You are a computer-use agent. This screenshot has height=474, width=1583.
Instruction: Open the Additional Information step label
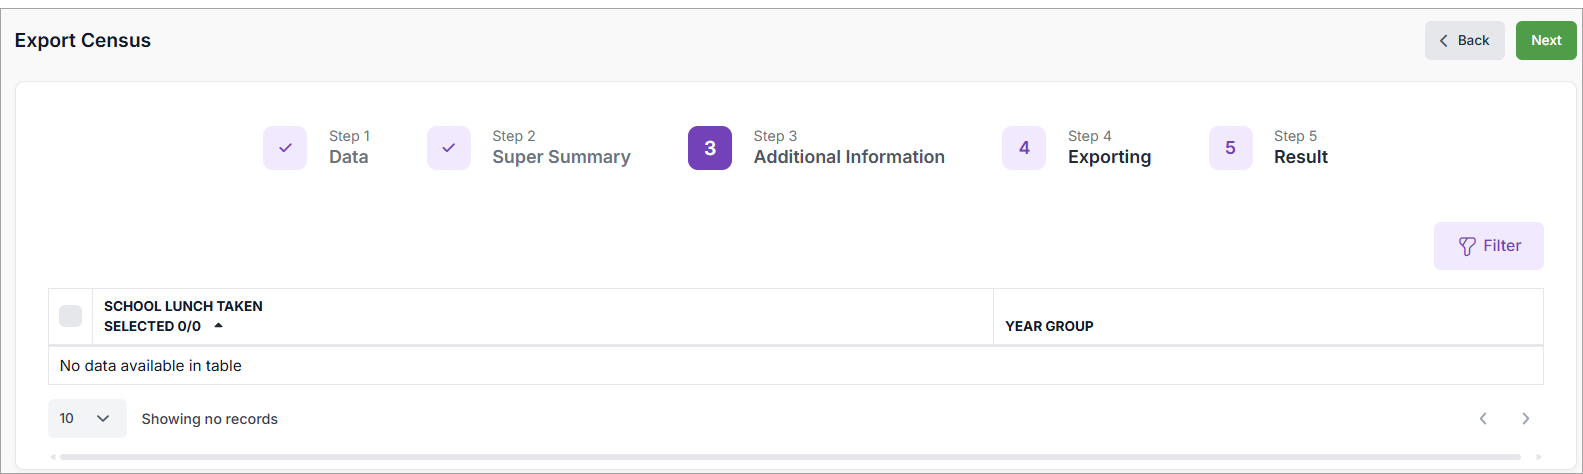(x=848, y=157)
